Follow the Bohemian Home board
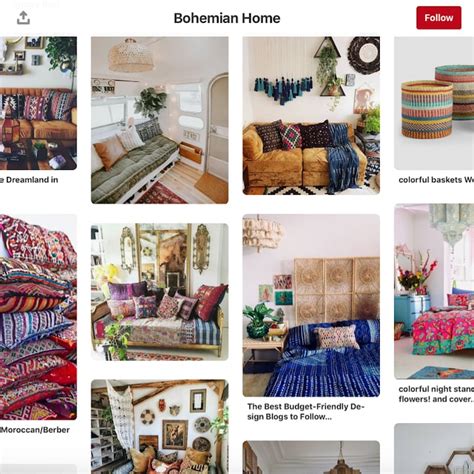 pyautogui.click(x=439, y=18)
